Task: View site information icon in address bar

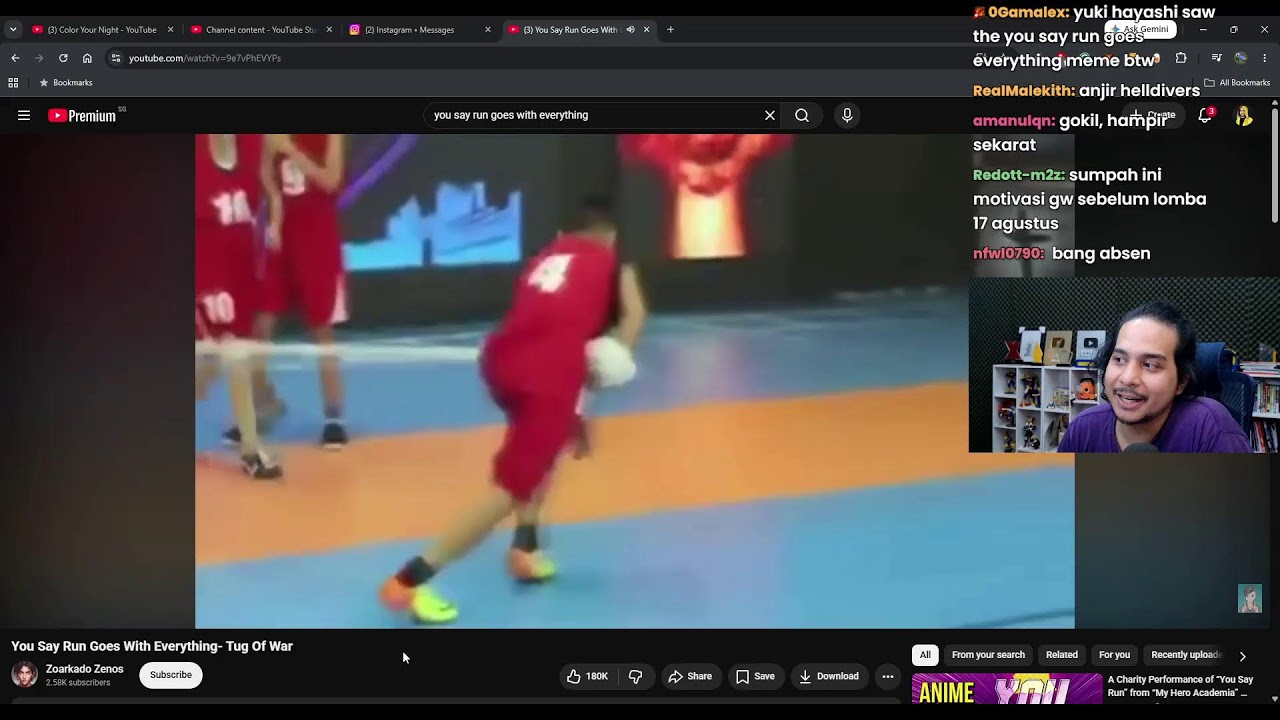Action: [116, 58]
